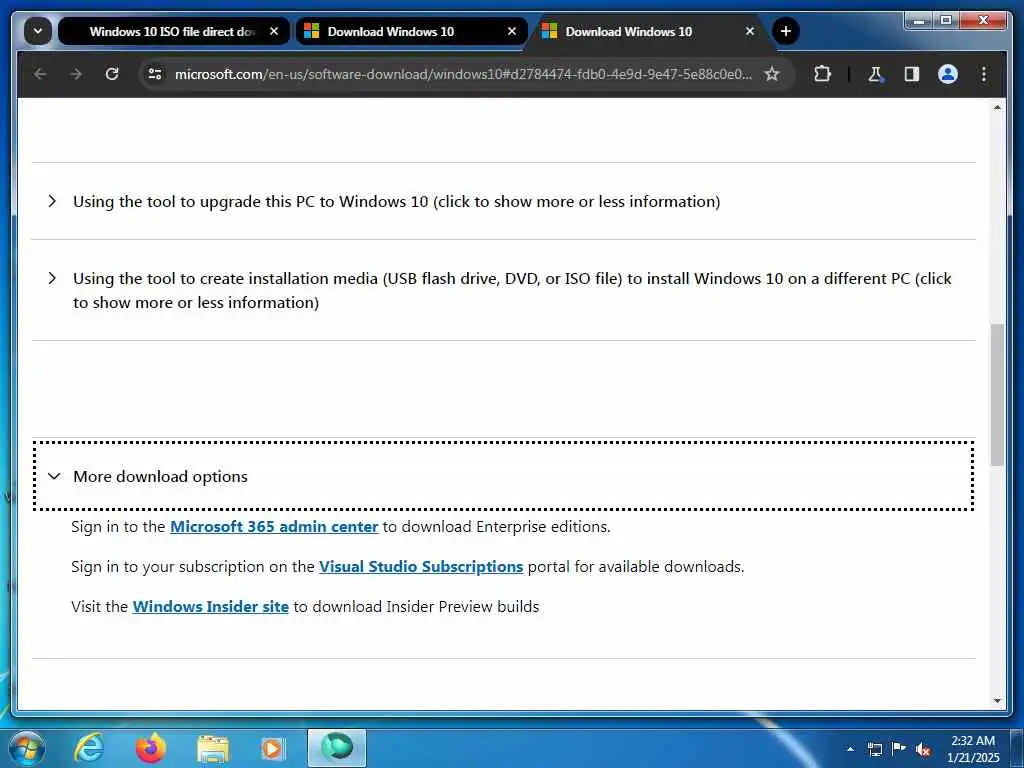Viewport: 1024px width, 768px height.
Task: Open Windows Explorer folder in taskbar
Action: pos(212,748)
